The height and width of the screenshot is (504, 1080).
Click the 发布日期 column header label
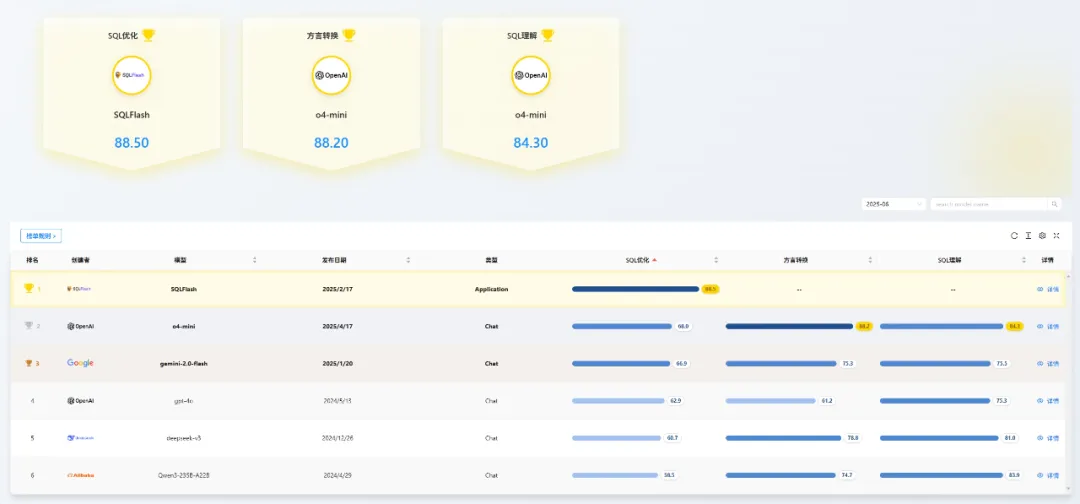334,260
